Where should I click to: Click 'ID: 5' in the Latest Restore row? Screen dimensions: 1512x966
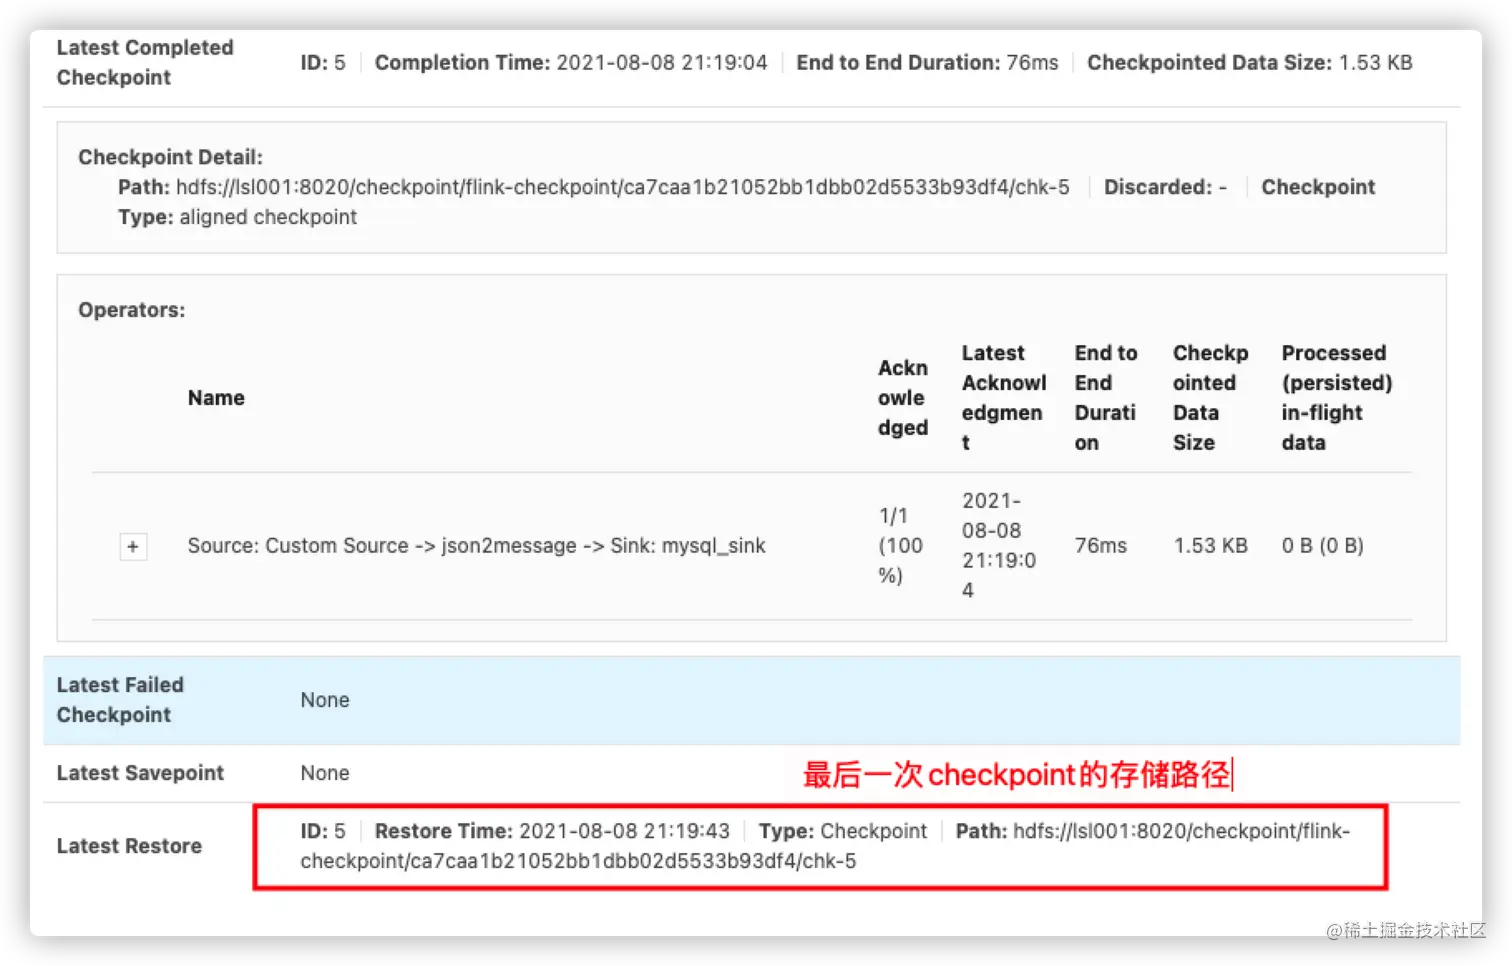tap(323, 831)
